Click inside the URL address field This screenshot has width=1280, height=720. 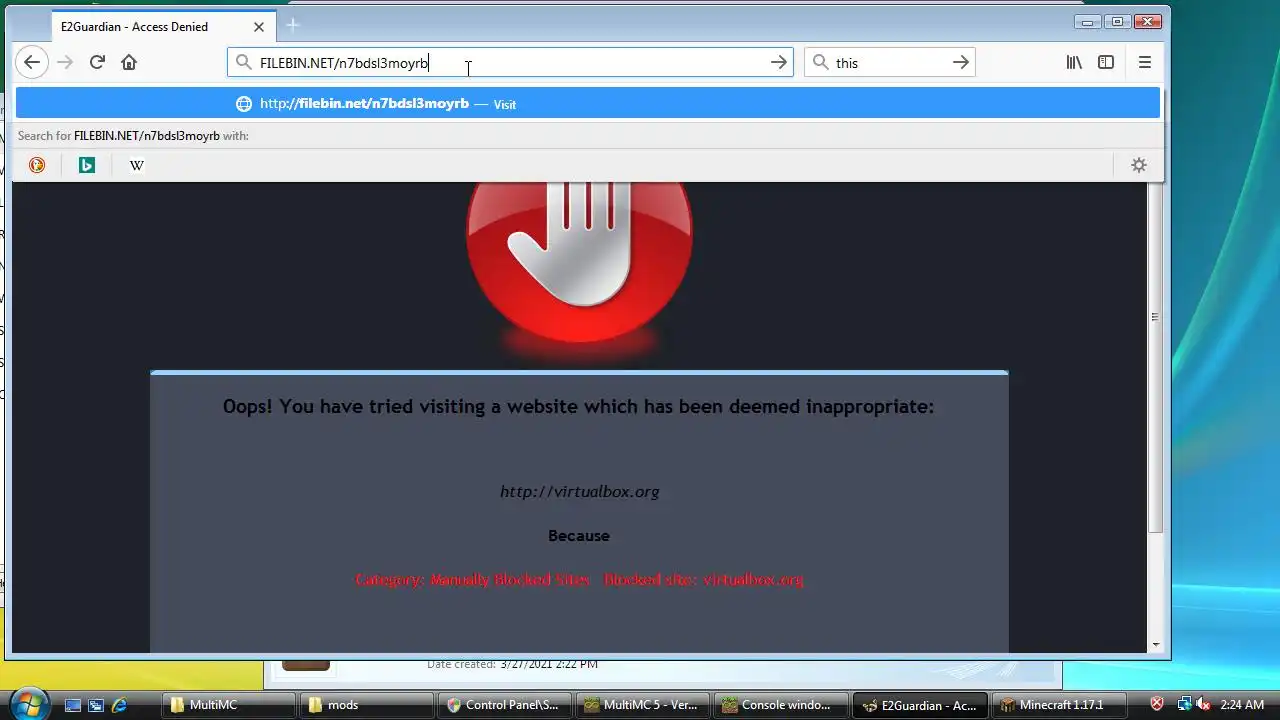click(x=510, y=62)
